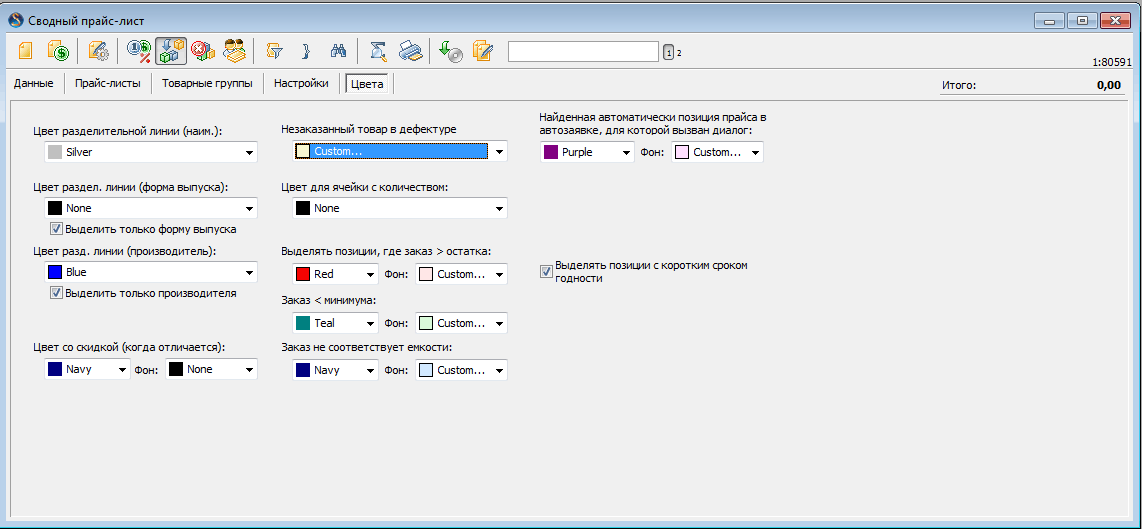Click the documents with green dollar icon

[x=58, y=52]
